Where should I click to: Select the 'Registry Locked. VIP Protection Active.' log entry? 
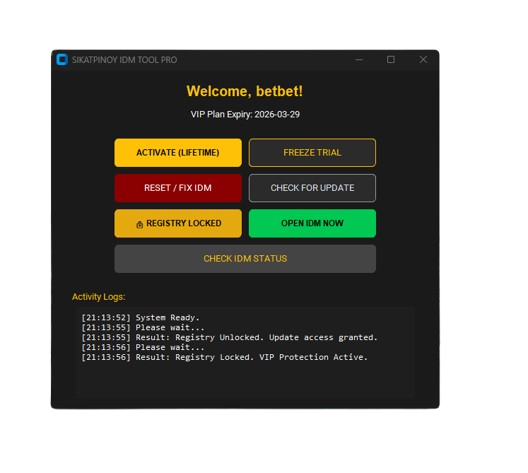[225, 357]
